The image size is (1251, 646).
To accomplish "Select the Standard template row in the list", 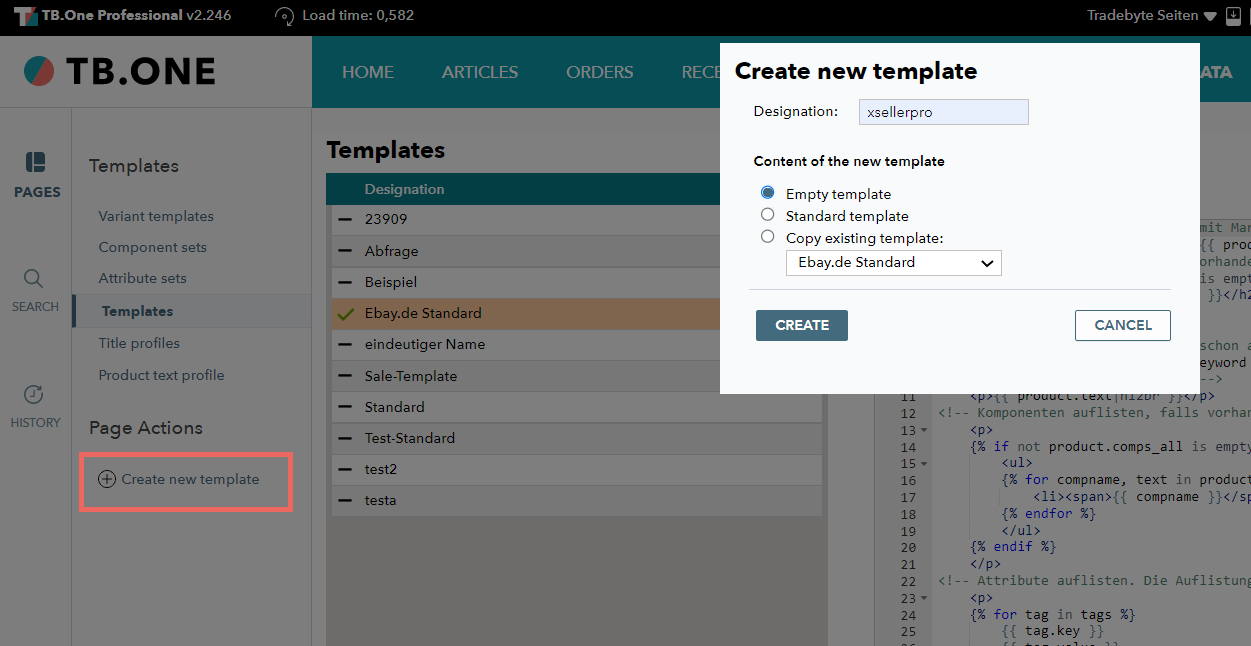I will [x=577, y=407].
